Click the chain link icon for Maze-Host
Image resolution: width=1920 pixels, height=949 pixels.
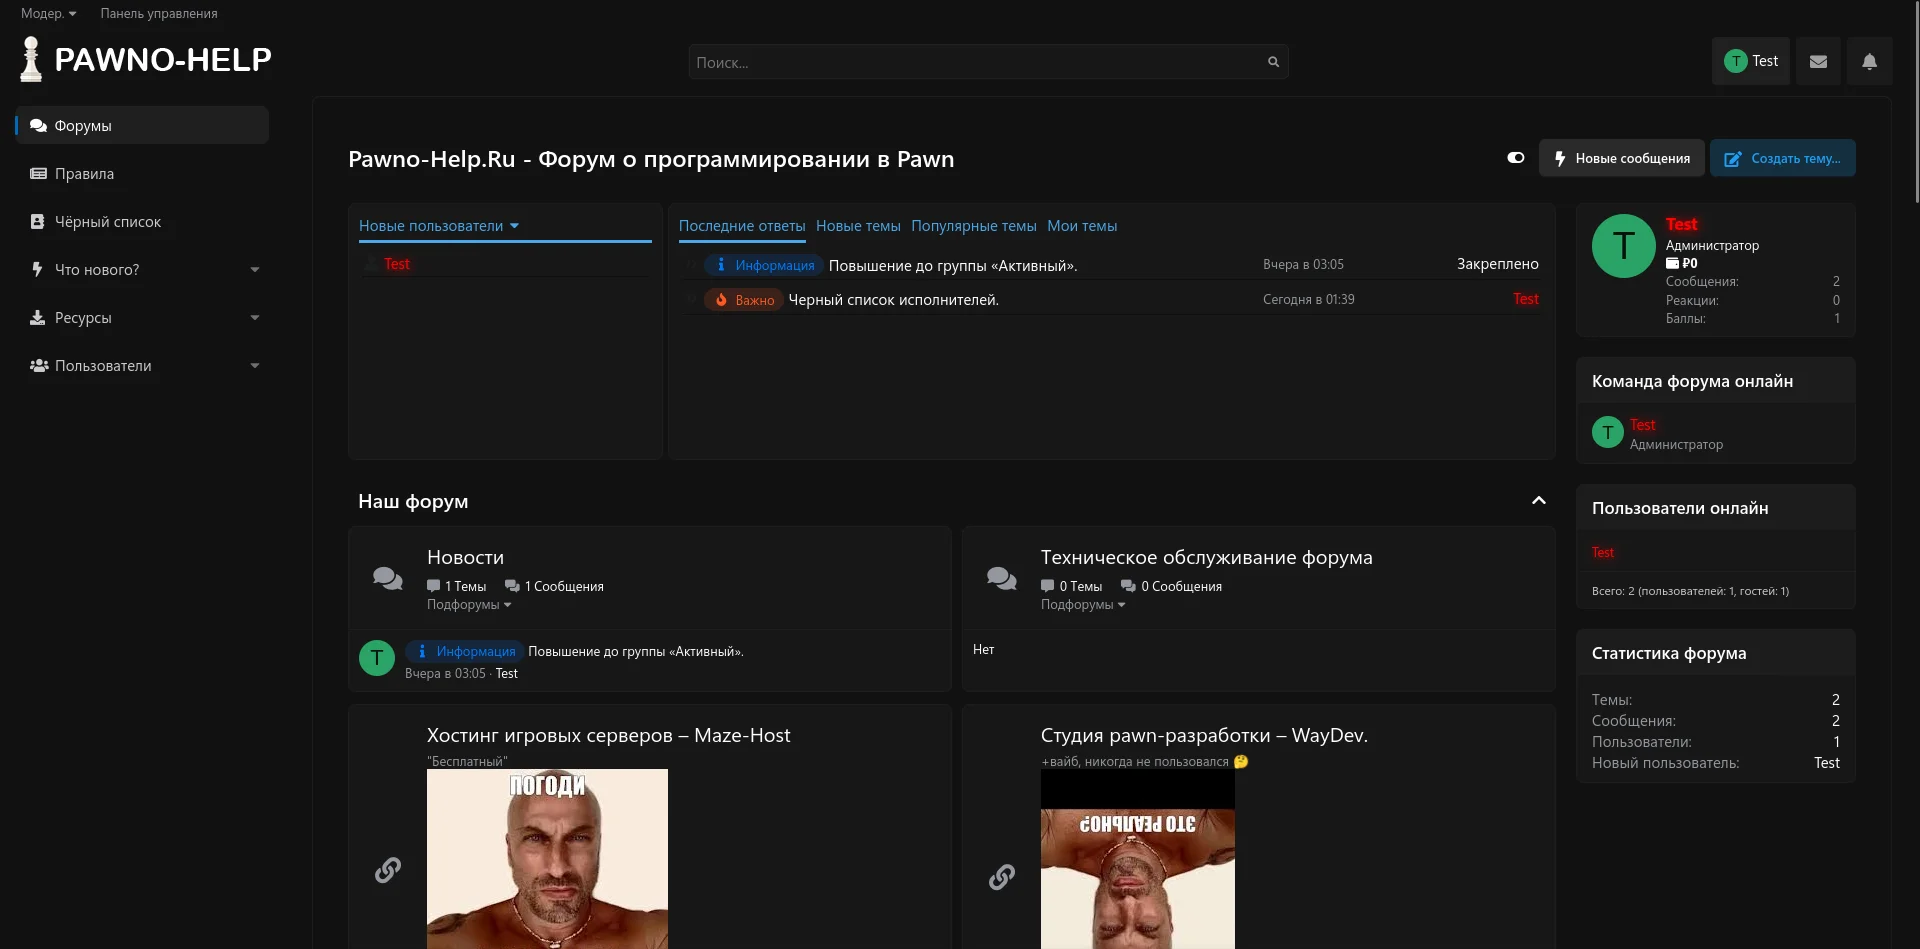point(388,869)
